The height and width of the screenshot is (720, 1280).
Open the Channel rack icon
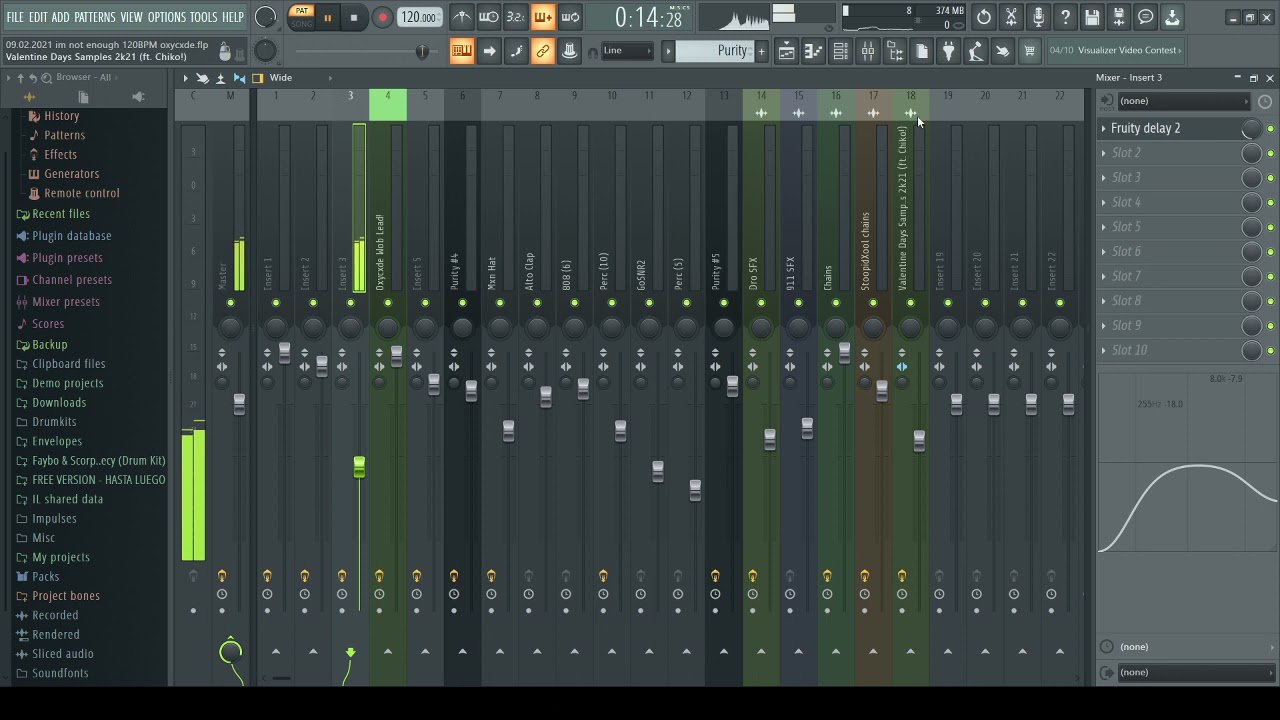pyautogui.click(x=841, y=51)
